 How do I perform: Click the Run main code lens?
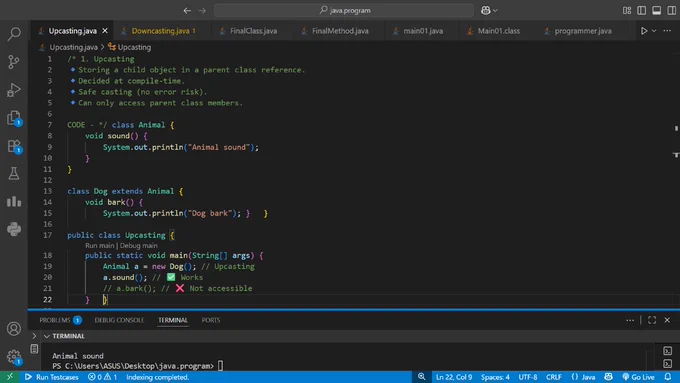[99, 246]
